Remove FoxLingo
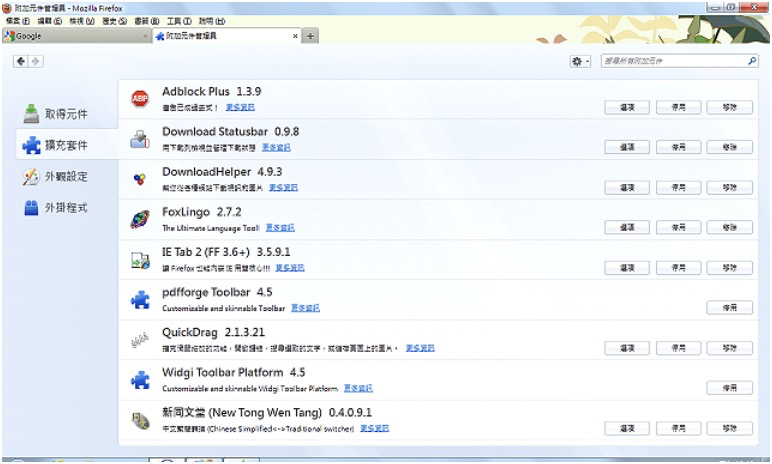Image resolution: width=772 pixels, height=464 pixels. (730, 227)
